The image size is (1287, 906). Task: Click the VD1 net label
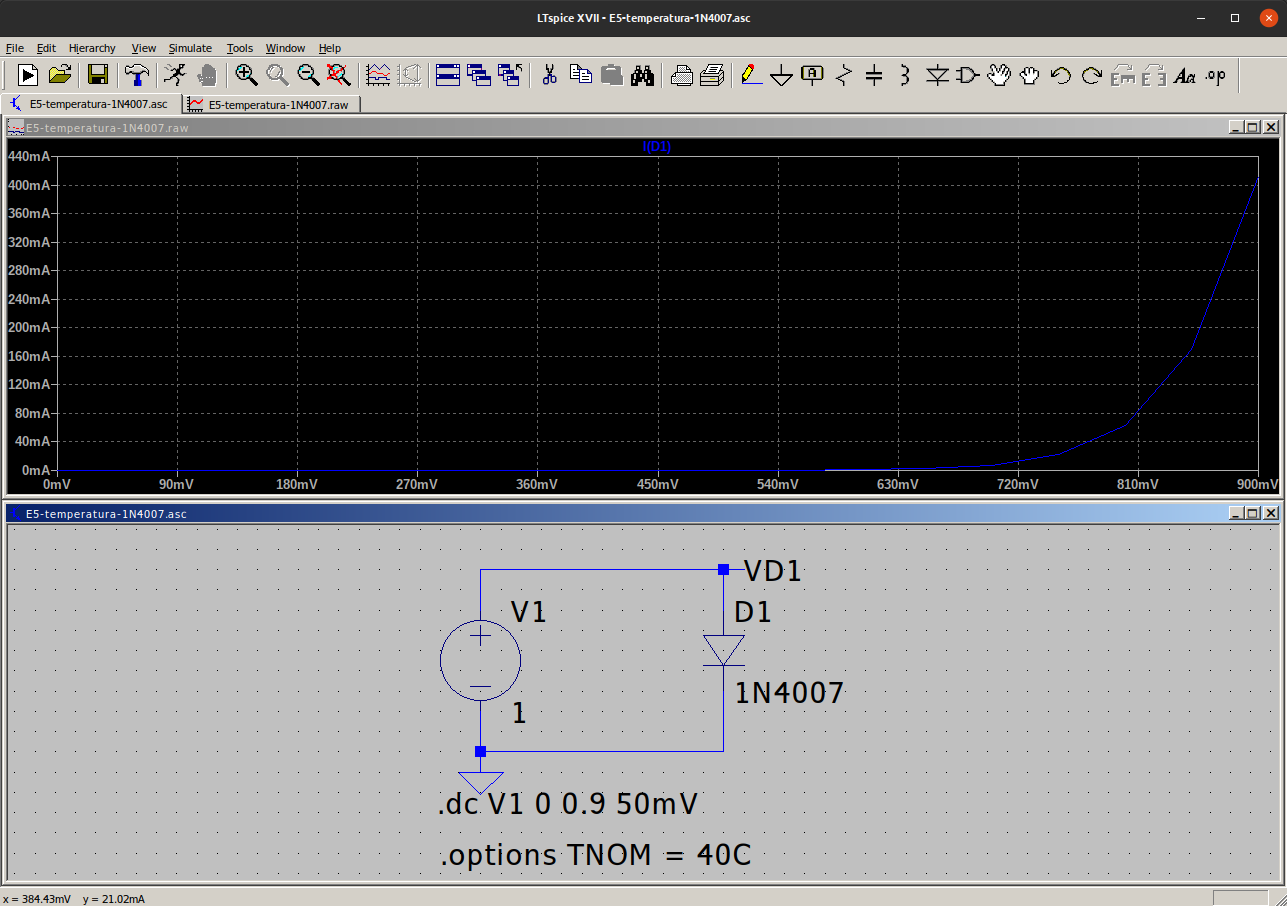point(773,572)
